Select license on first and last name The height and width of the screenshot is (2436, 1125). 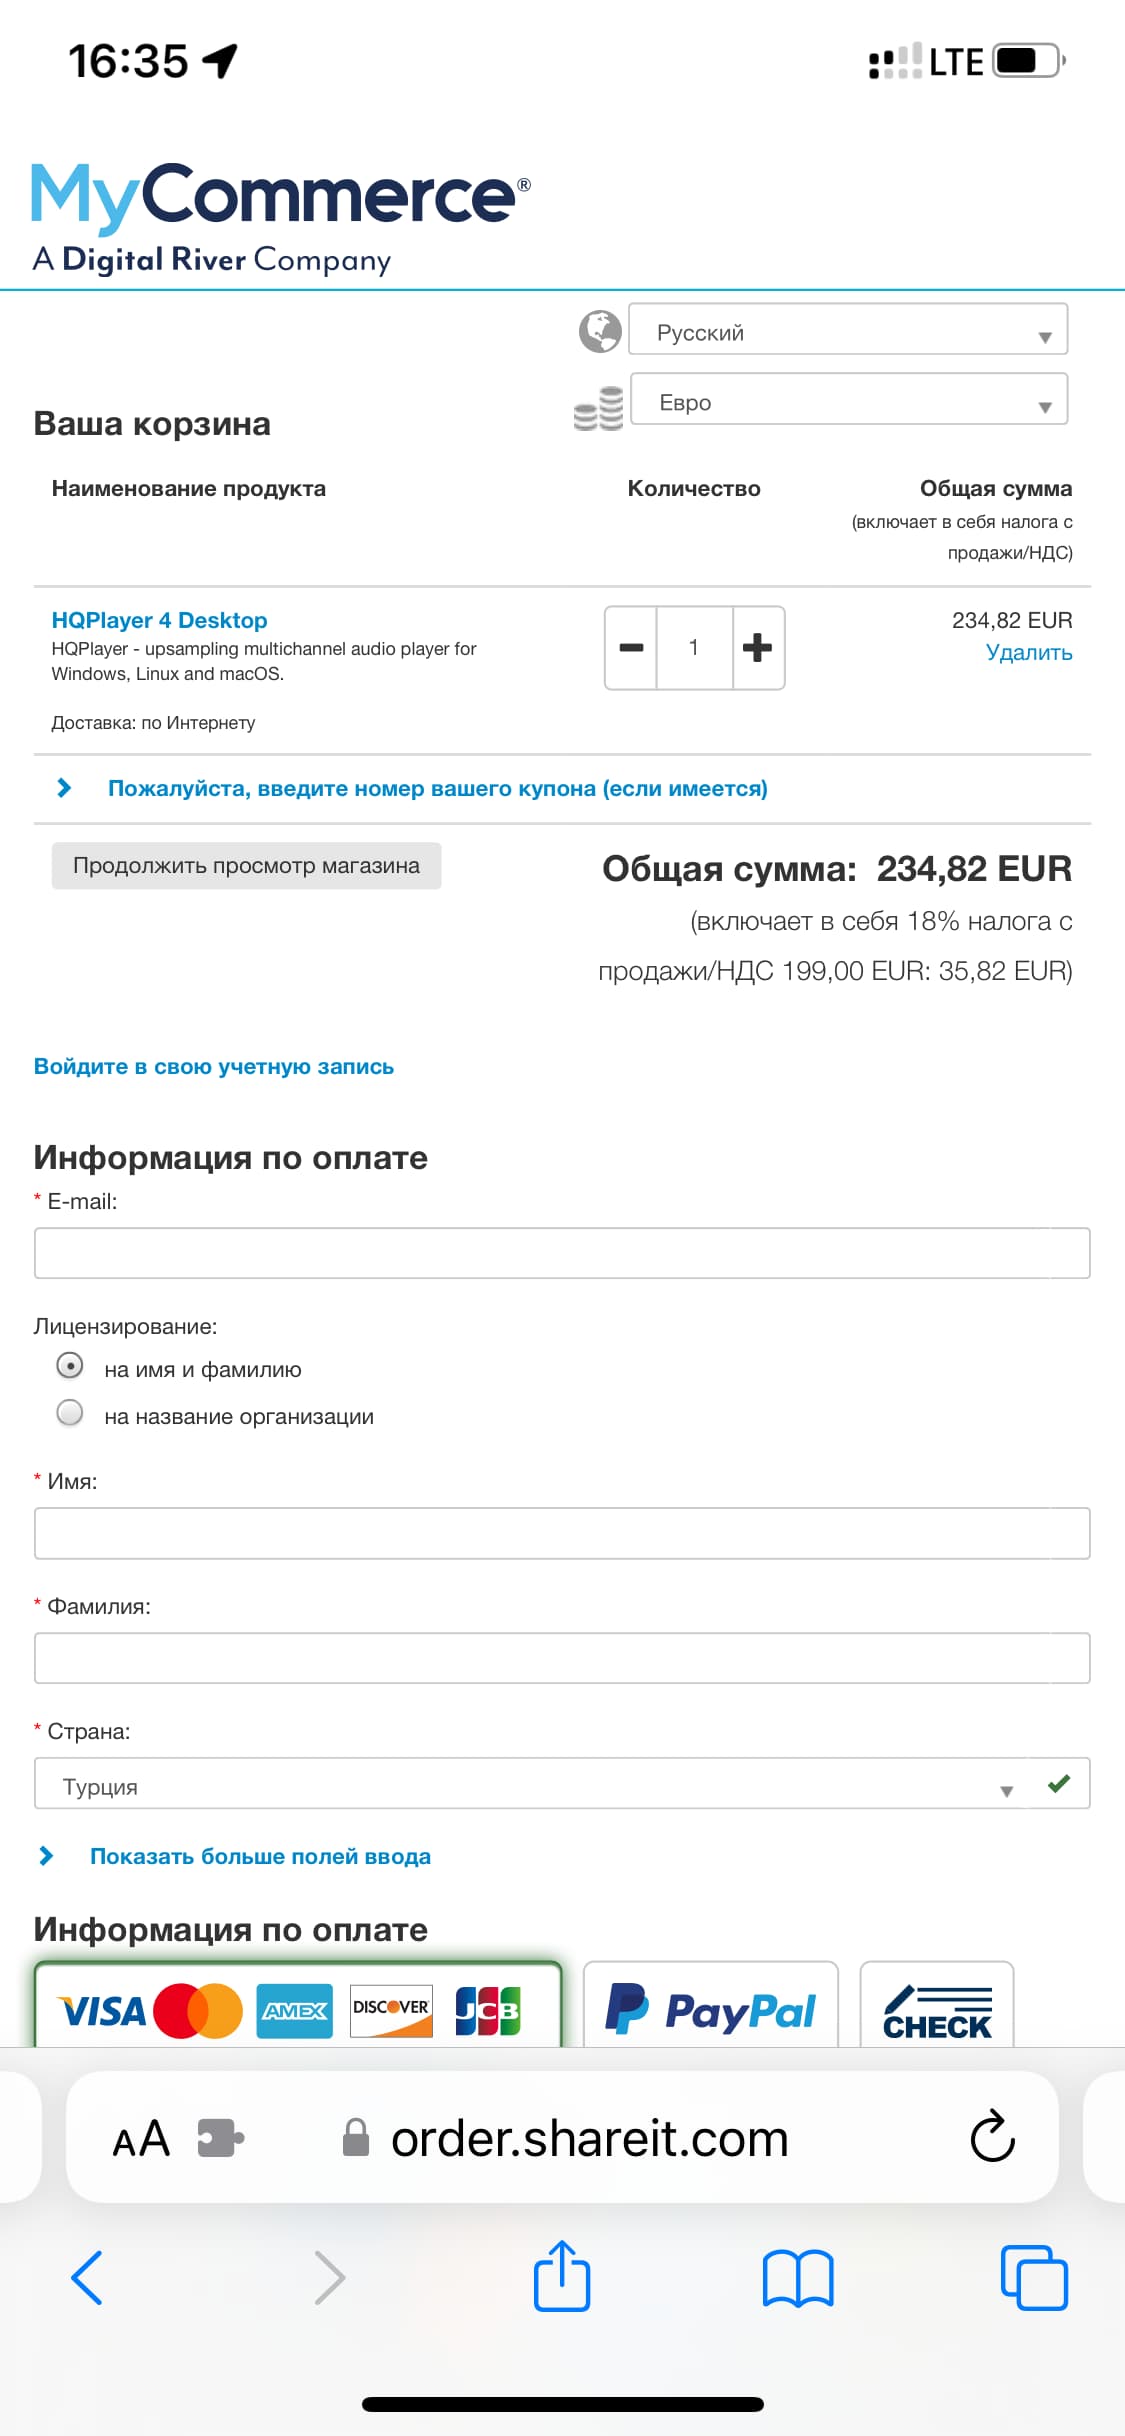(70, 1365)
